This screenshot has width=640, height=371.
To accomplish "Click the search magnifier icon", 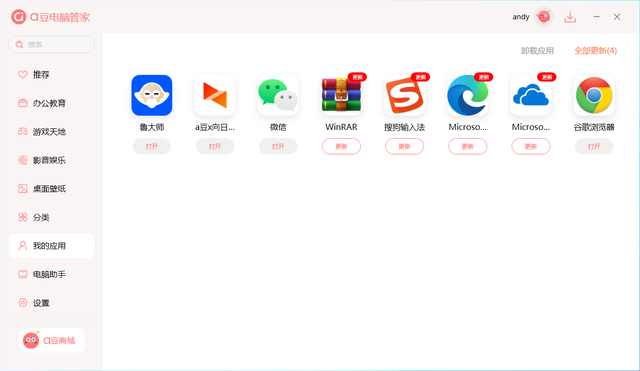I will click(19, 44).
